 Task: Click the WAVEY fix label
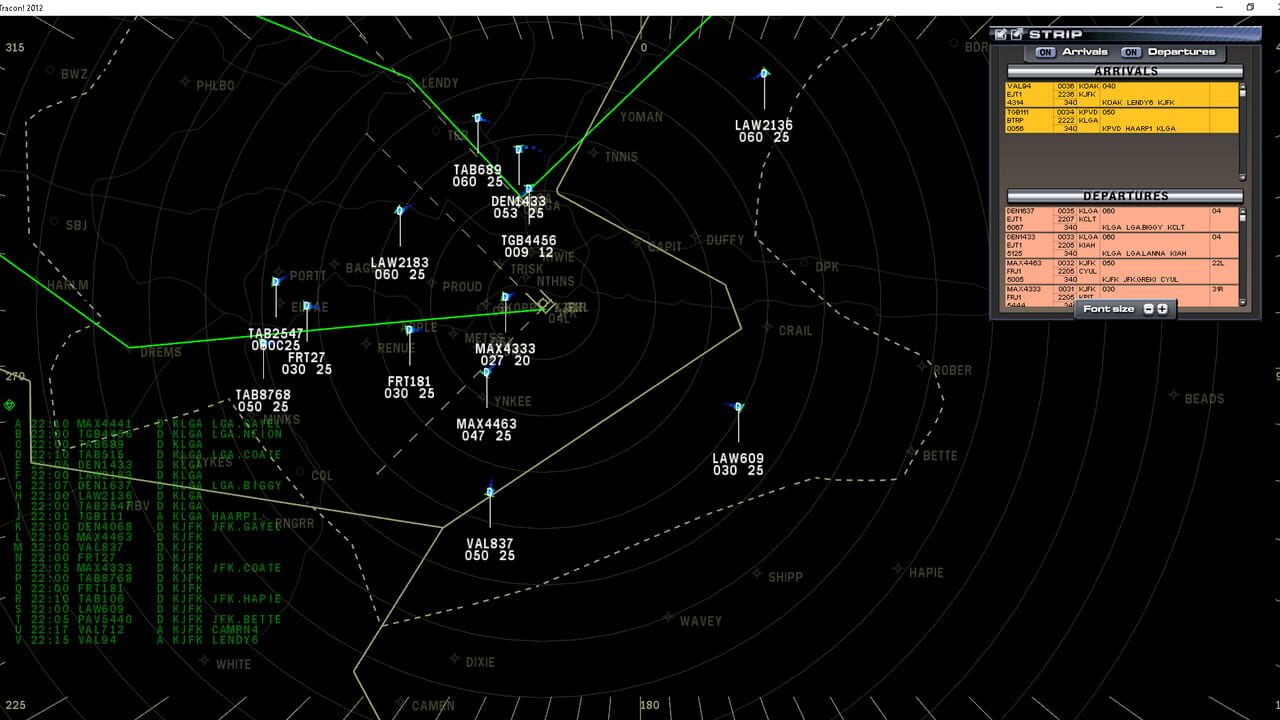[700, 621]
